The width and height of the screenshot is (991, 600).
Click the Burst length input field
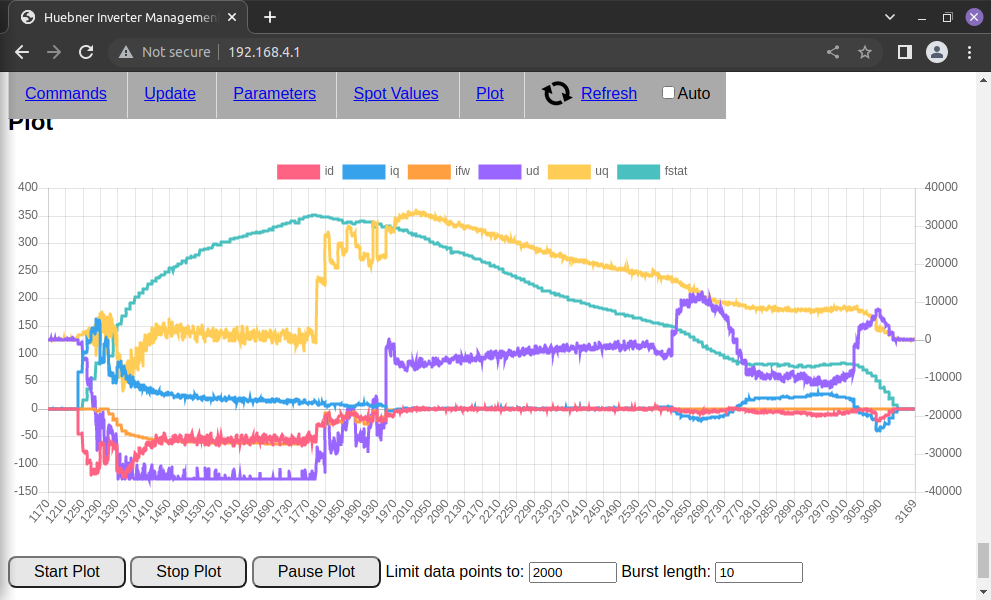(x=758, y=573)
